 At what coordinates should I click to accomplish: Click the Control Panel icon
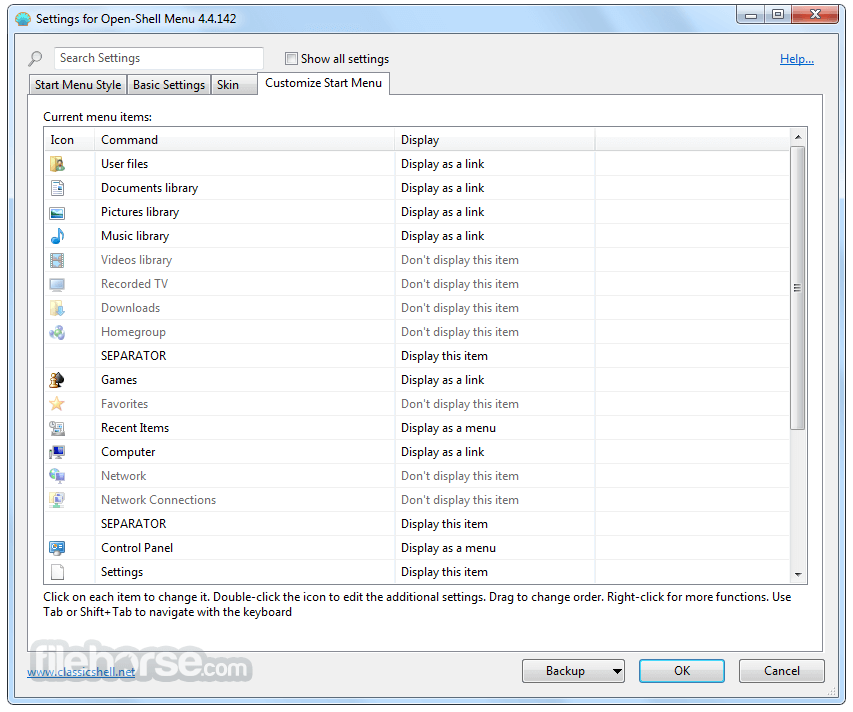tap(57, 548)
